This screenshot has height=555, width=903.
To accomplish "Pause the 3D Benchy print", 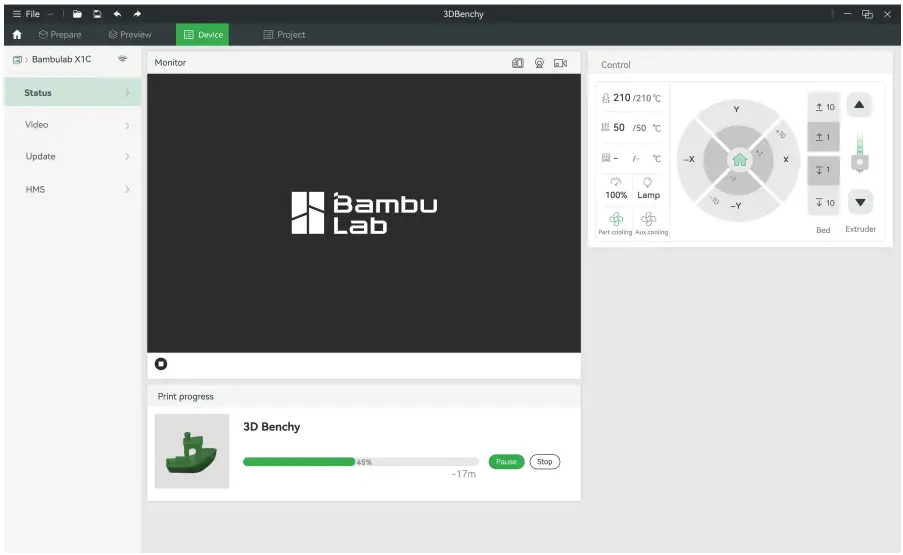I will pos(506,462).
